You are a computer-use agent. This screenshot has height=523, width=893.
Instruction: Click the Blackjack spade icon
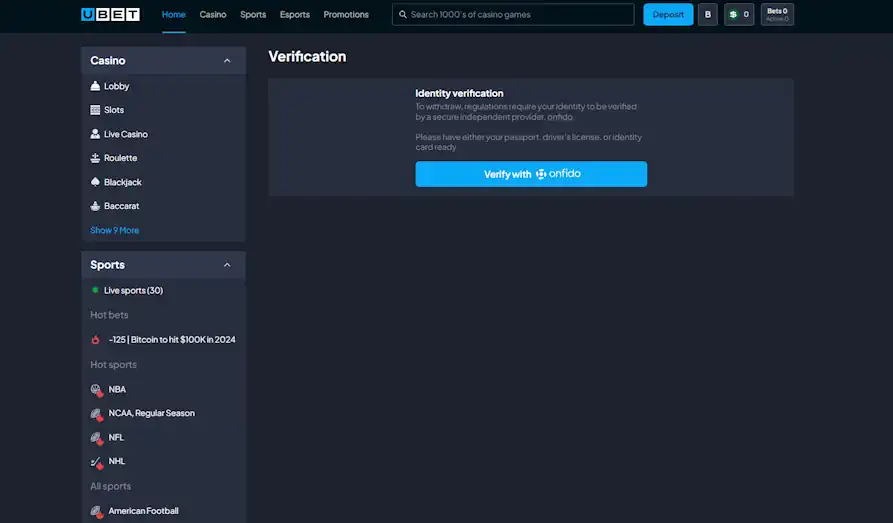pos(95,182)
